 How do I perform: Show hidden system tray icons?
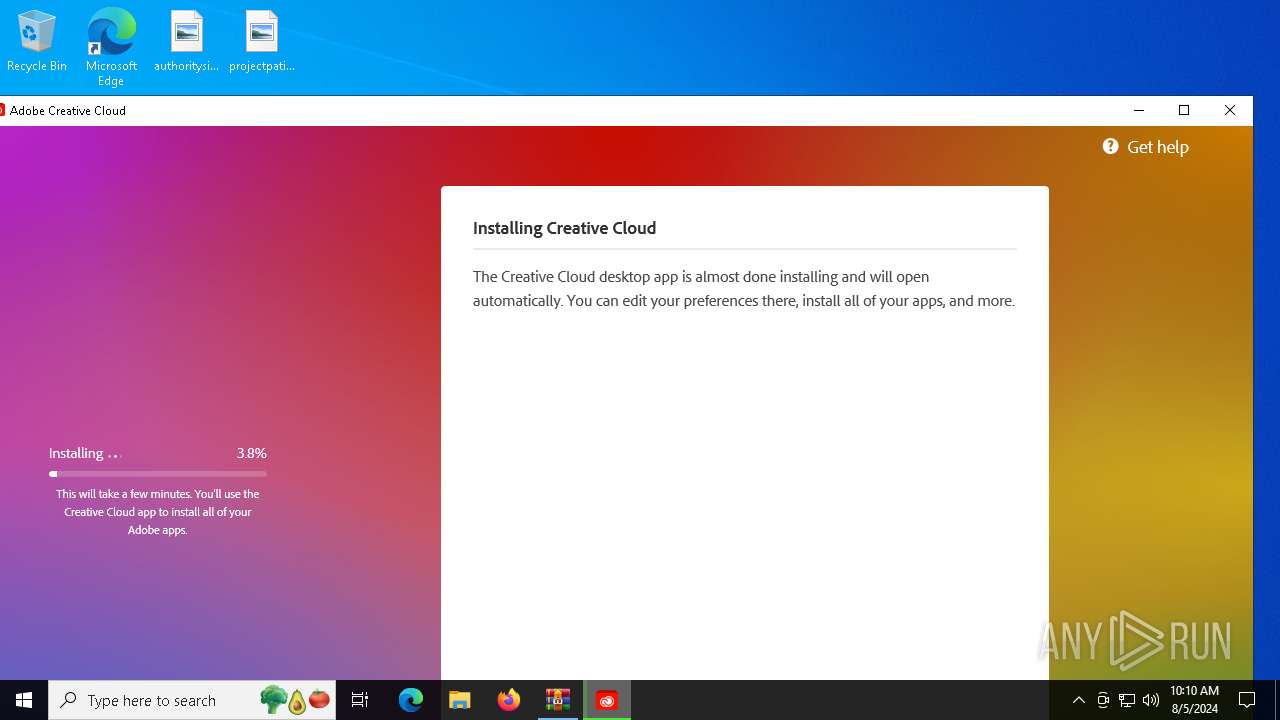(x=1078, y=700)
